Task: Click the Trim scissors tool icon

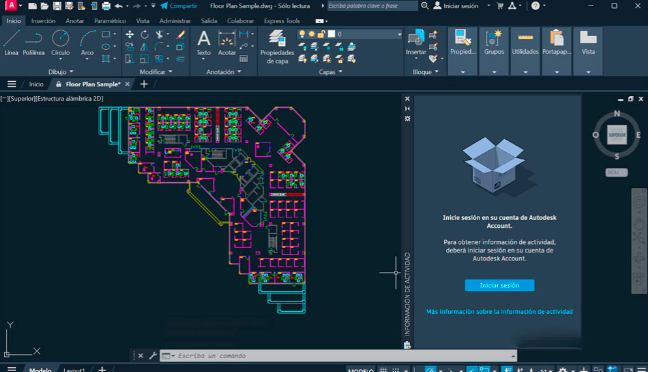Action: pyautogui.click(x=159, y=34)
